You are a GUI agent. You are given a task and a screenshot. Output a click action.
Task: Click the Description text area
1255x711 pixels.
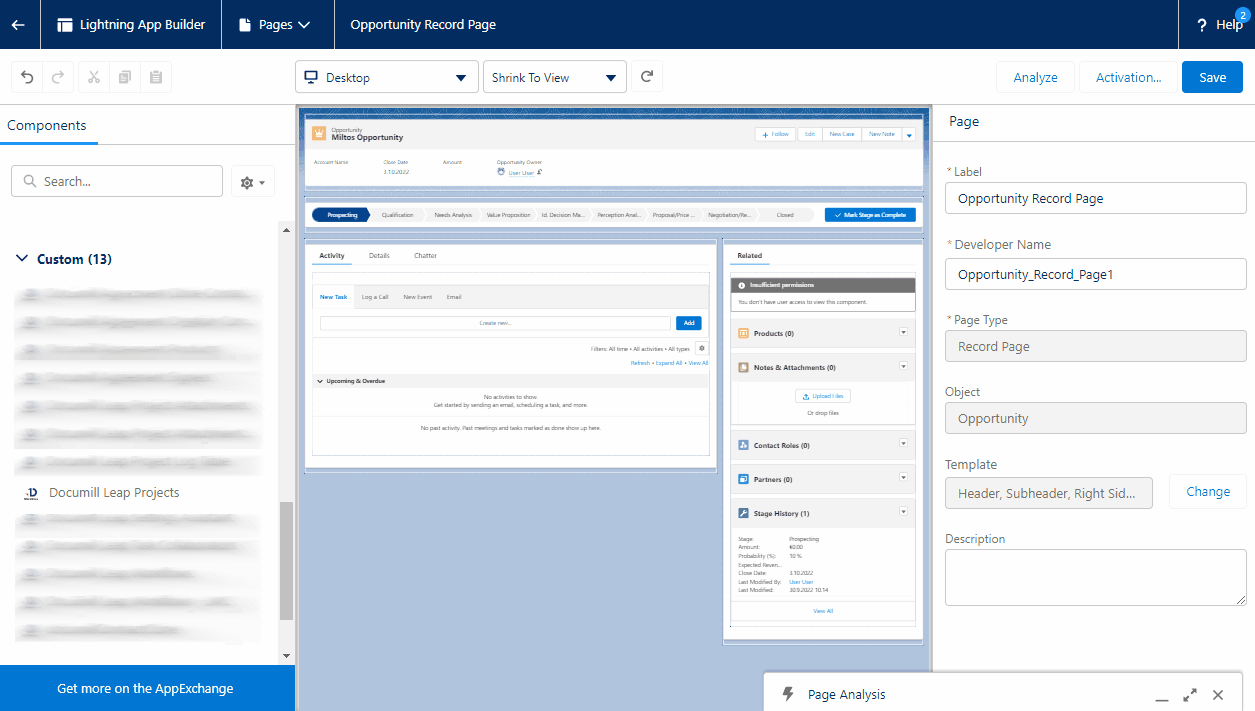click(1095, 577)
